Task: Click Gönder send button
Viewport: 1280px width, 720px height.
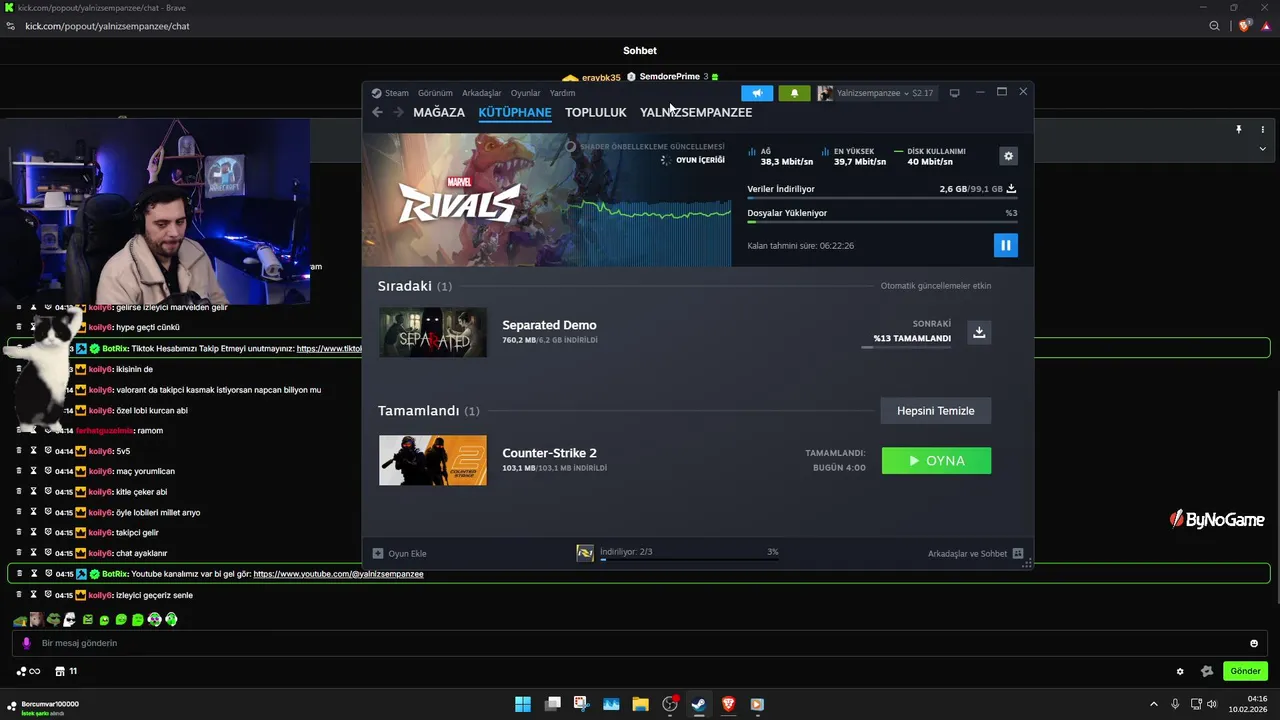Action: (x=1245, y=671)
